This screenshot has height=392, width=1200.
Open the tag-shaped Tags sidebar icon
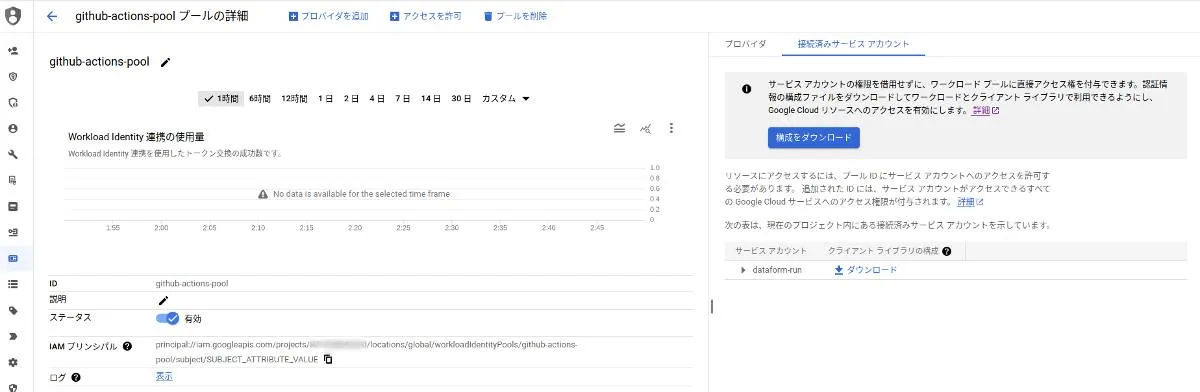(x=13, y=310)
